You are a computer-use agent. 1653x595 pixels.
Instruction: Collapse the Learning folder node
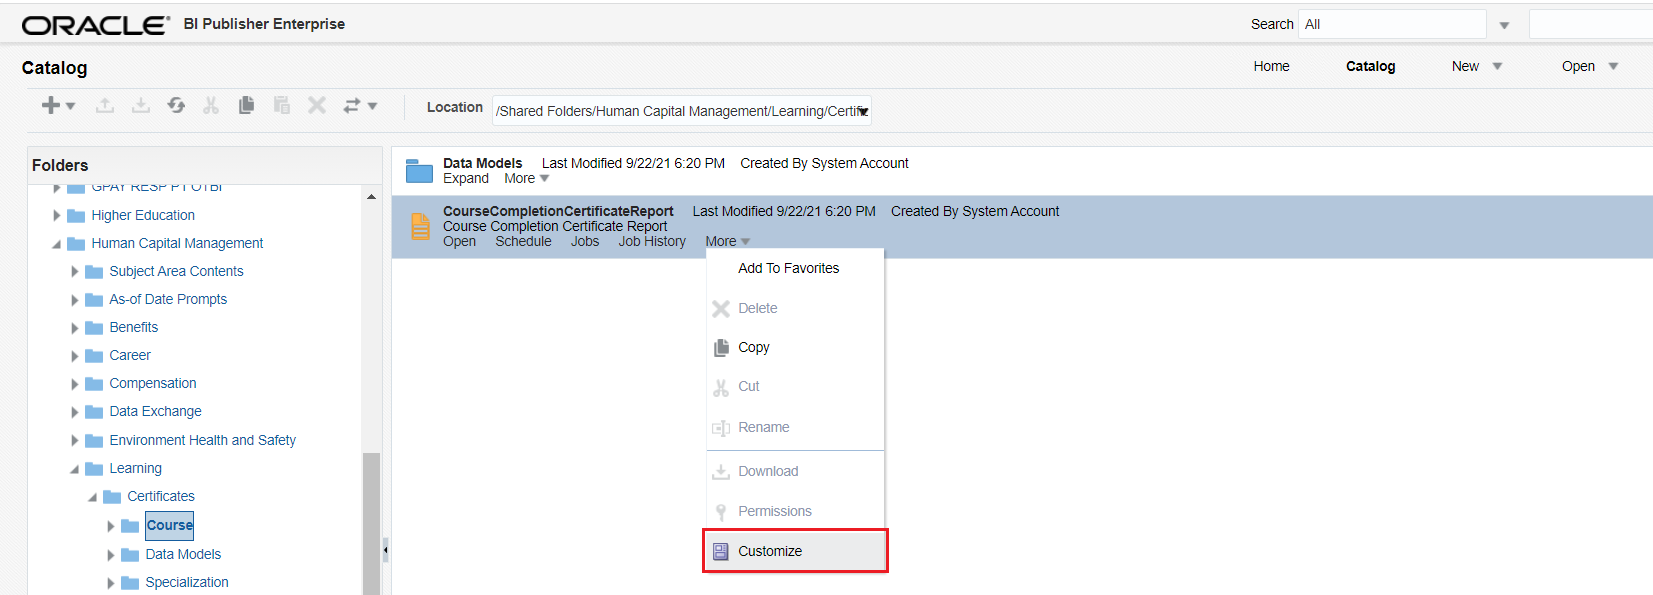74,469
